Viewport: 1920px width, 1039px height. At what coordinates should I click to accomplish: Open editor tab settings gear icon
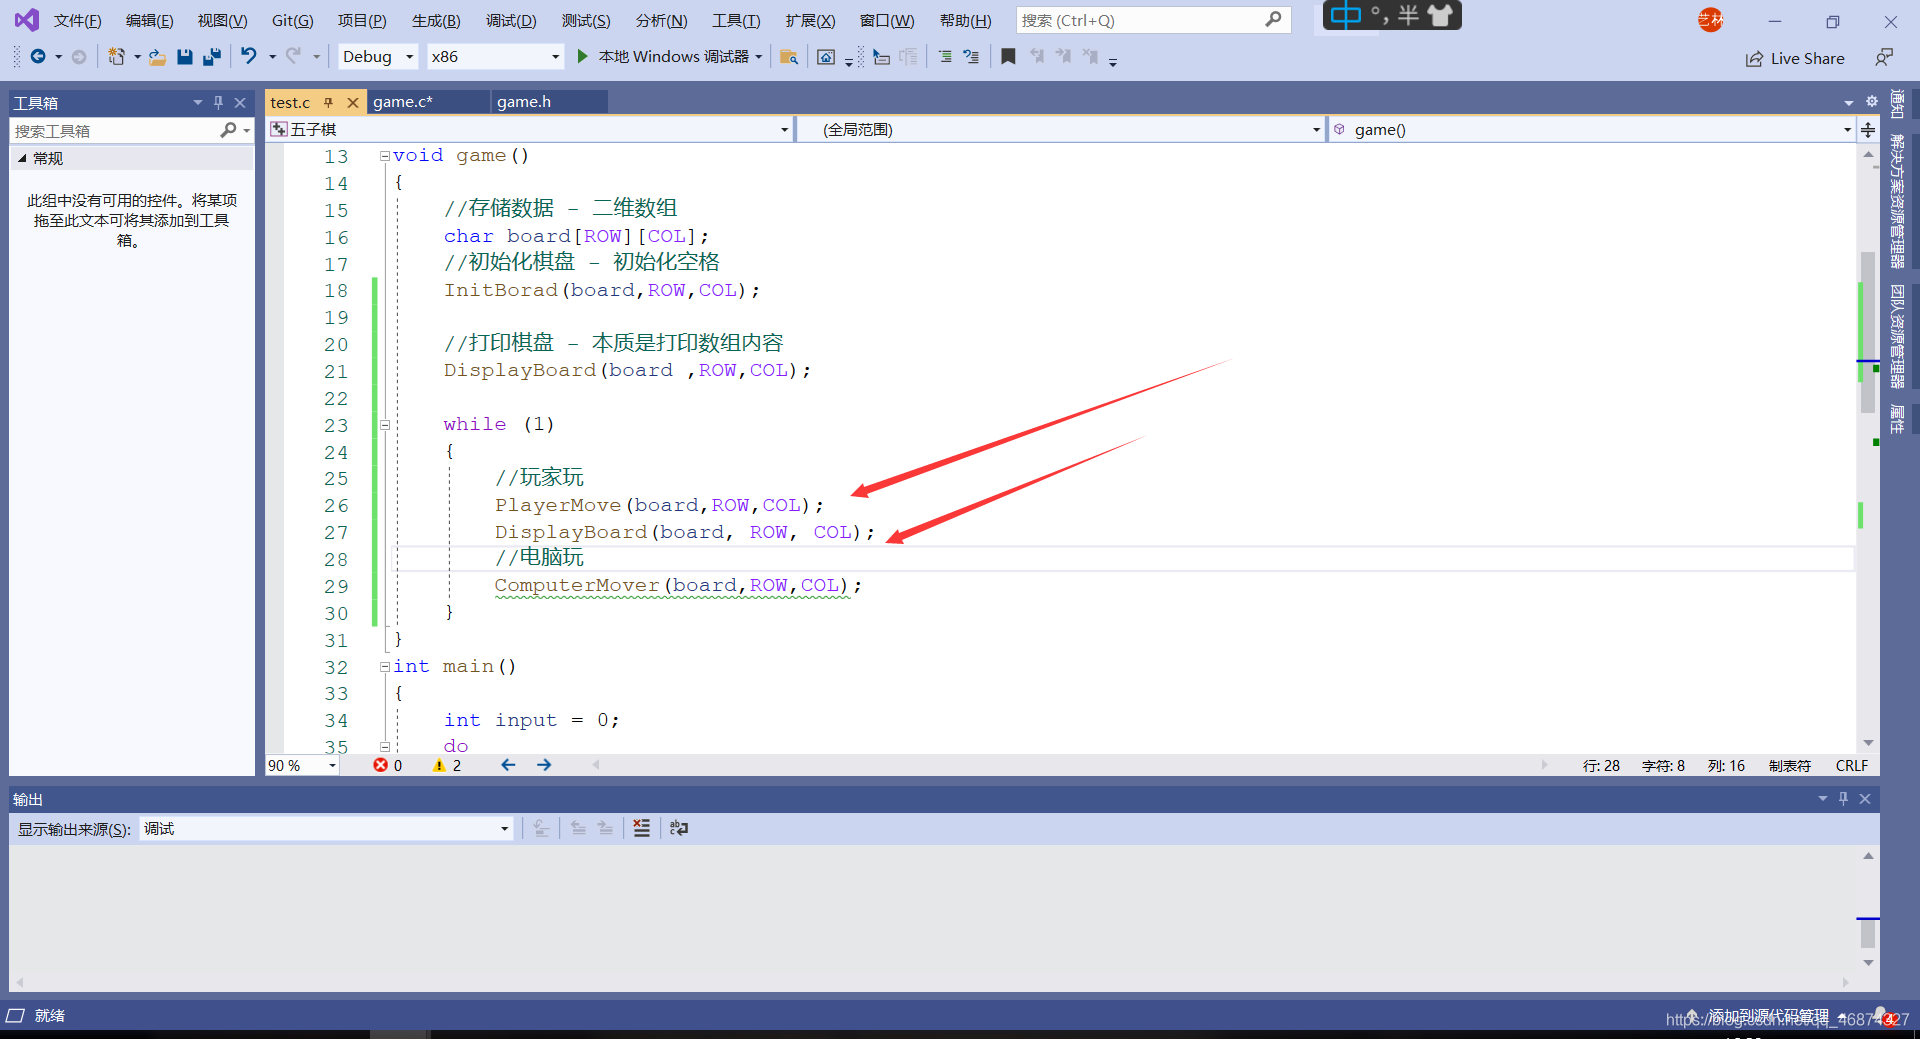1871,102
